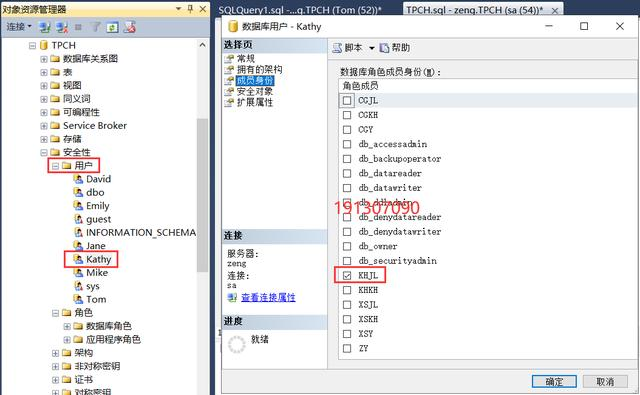
Task: Collapse the TPCH database node
Action: point(32,46)
